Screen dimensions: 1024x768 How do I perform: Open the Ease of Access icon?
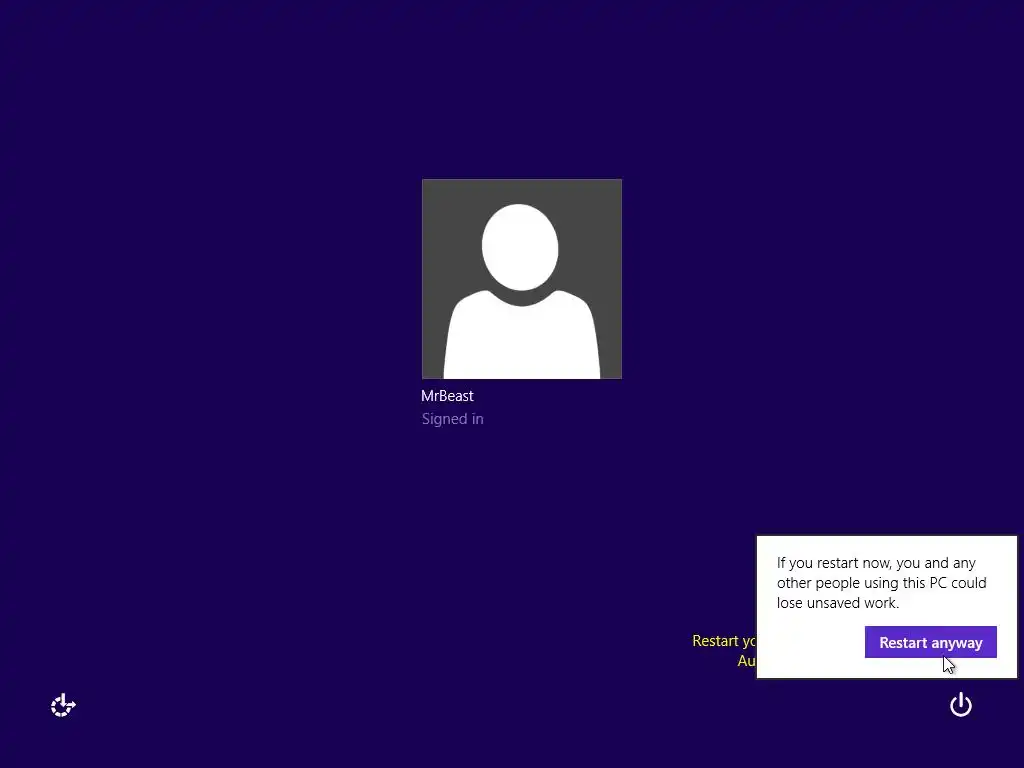pyautogui.click(x=63, y=705)
